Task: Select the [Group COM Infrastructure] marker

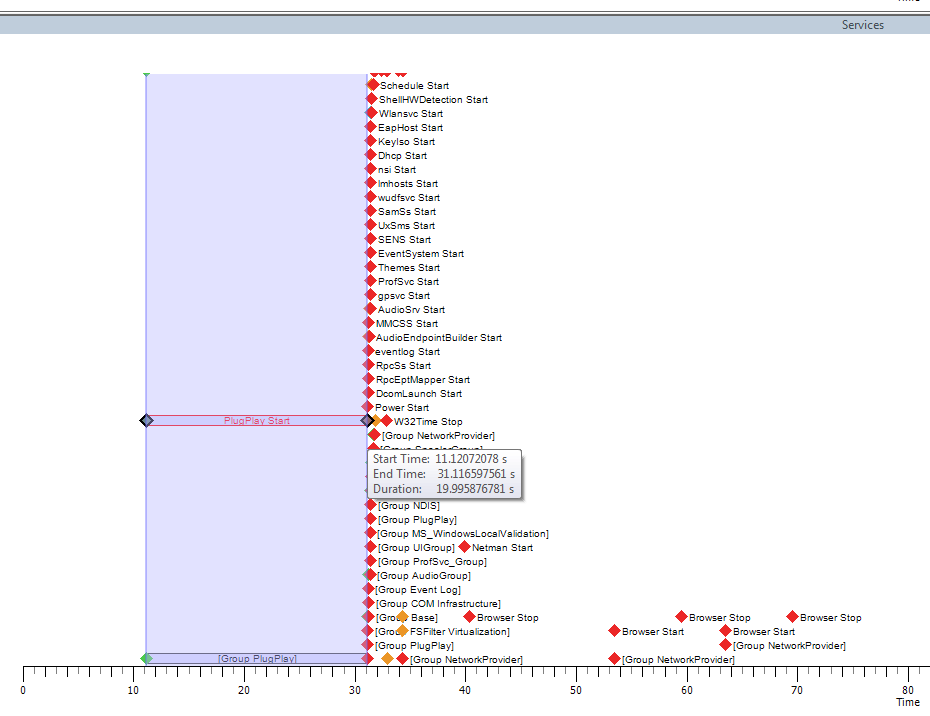Action: (x=369, y=603)
